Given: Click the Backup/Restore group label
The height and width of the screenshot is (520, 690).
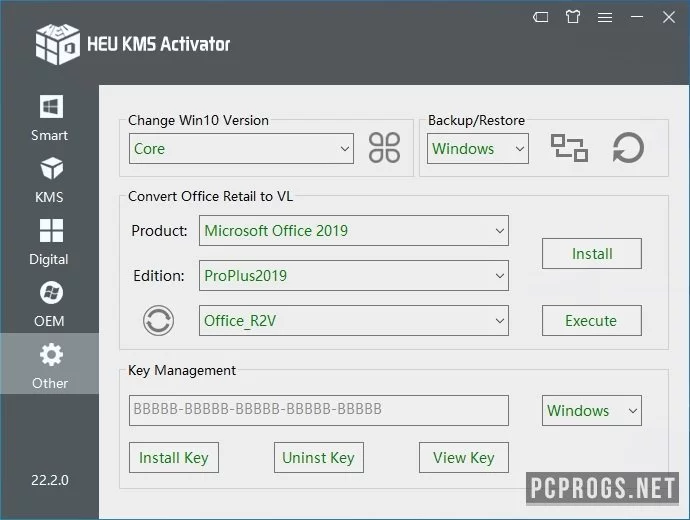Looking at the screenshot, I should coord(476,120).
